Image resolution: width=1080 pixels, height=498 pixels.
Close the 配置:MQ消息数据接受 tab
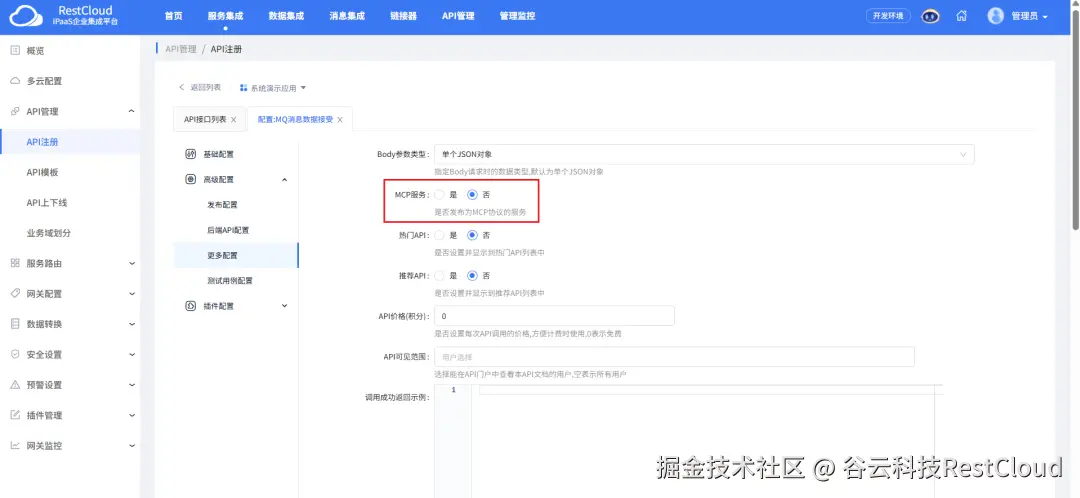click(340, 120)
